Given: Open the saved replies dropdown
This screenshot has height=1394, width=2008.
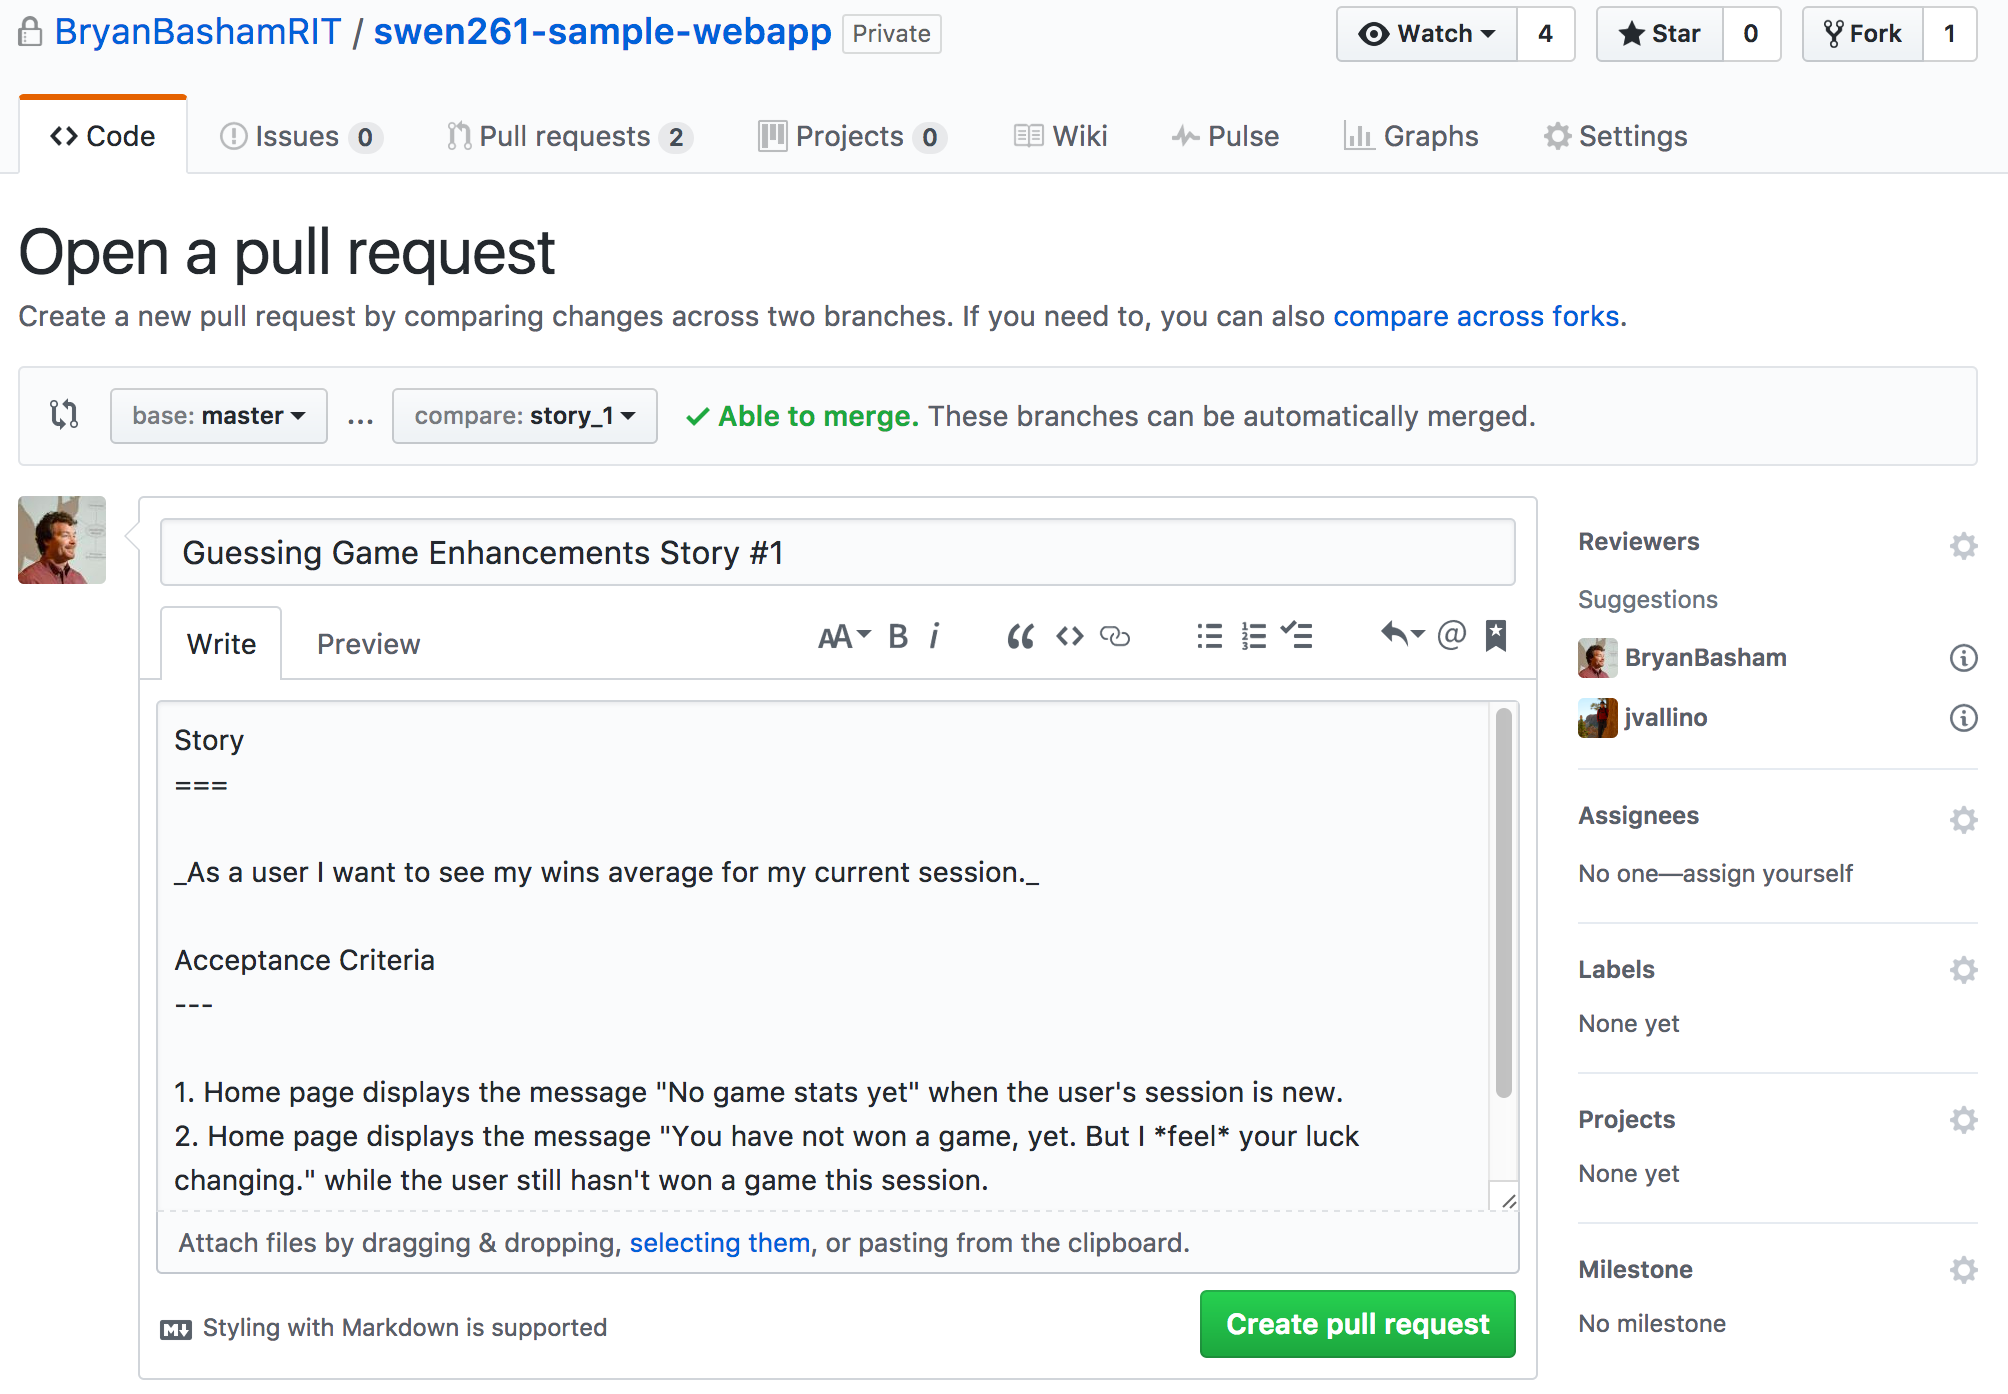Looking at the screenshot, I should 1402,634.
